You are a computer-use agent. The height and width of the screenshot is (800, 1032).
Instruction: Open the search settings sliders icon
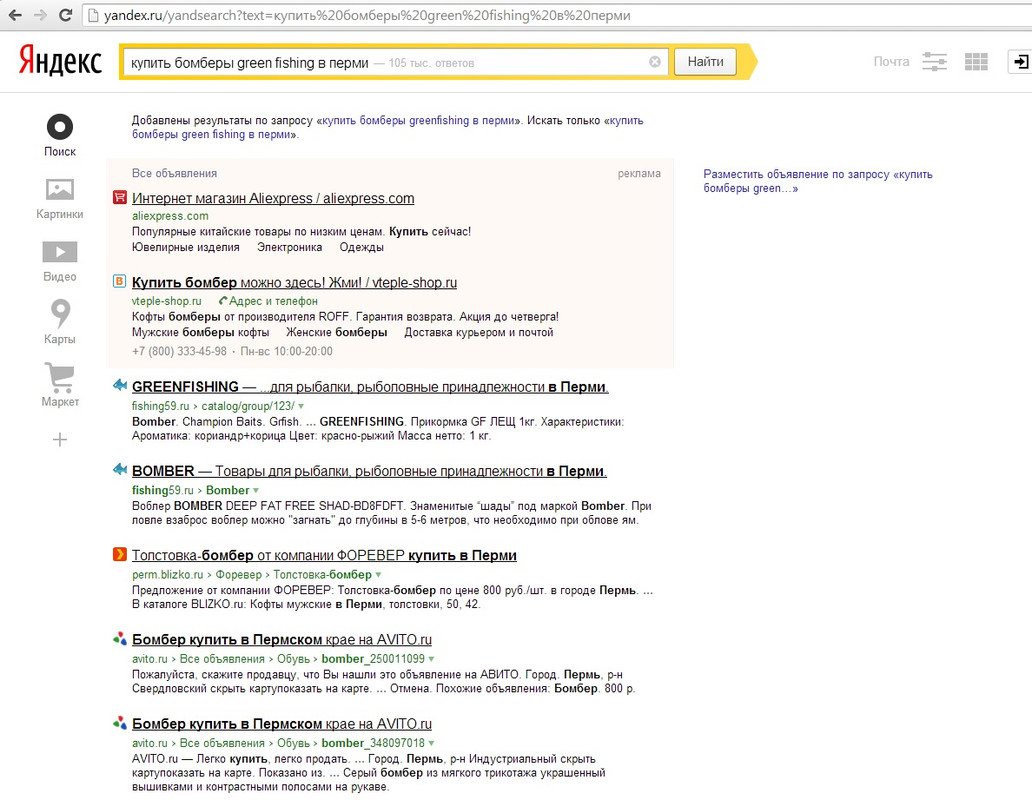(934, 62)
